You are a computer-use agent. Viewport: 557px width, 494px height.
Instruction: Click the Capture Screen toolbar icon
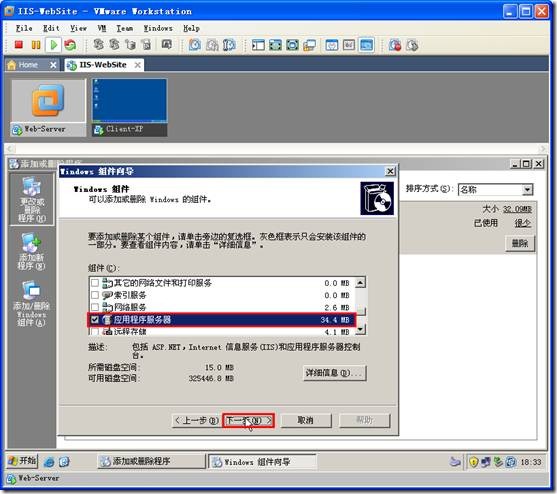pos(167,45)
